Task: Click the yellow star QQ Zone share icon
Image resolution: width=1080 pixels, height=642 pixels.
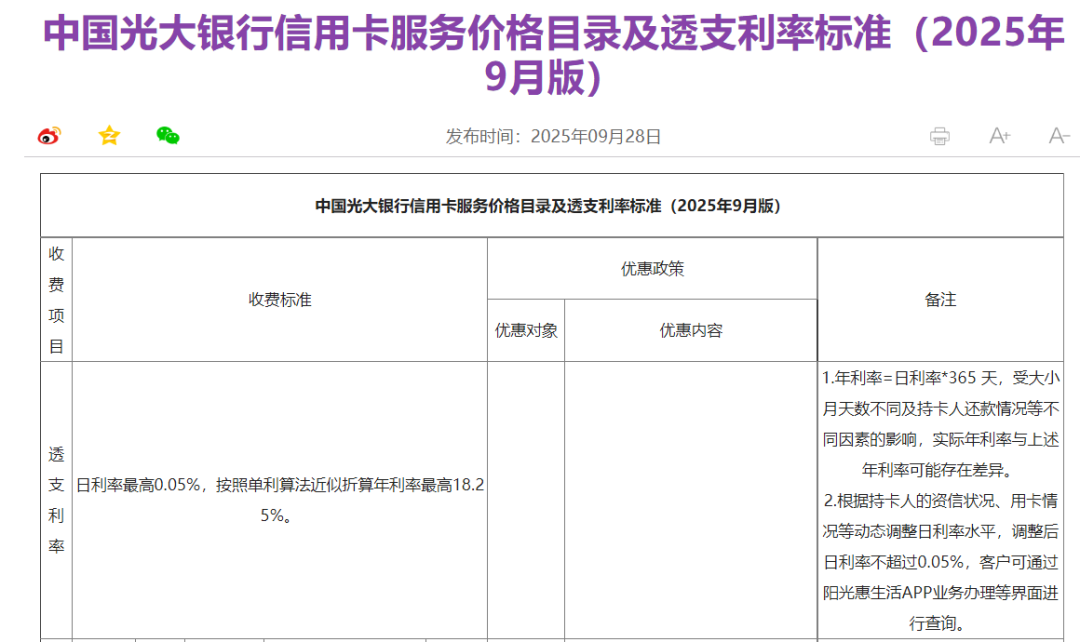Action: (x=109, y=136)
